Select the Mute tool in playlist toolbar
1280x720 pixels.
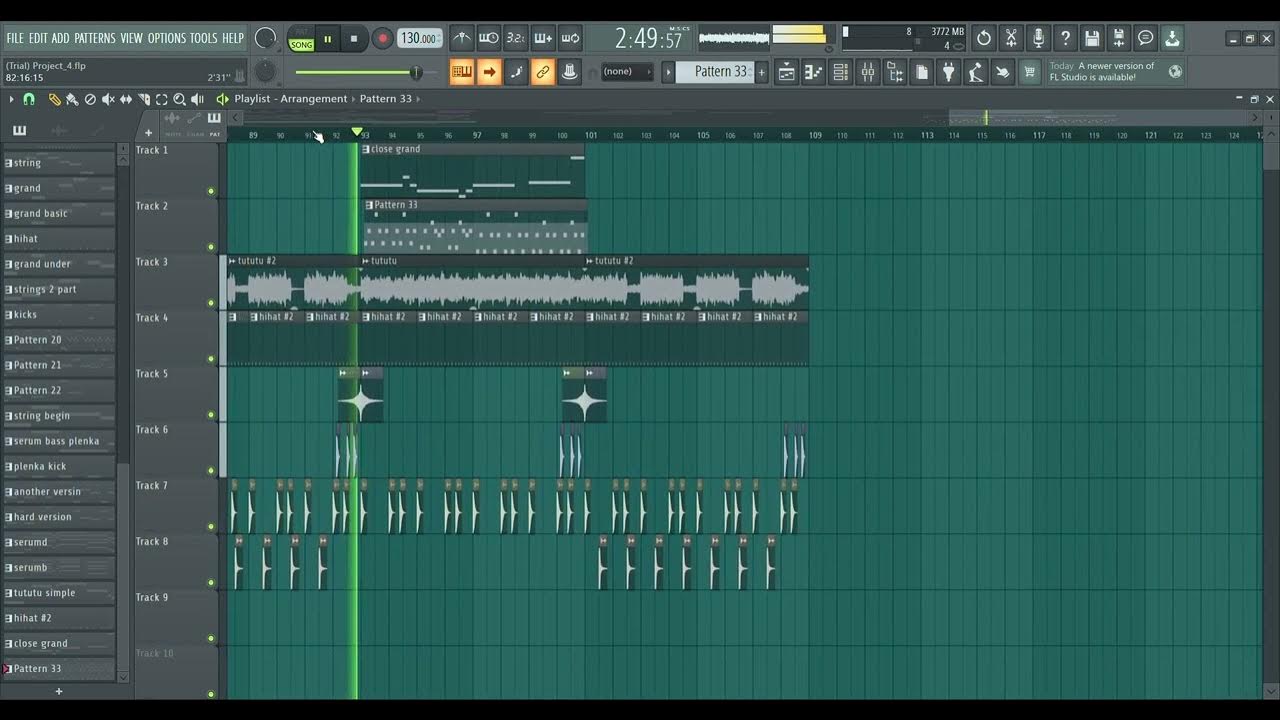click(108, 99)
